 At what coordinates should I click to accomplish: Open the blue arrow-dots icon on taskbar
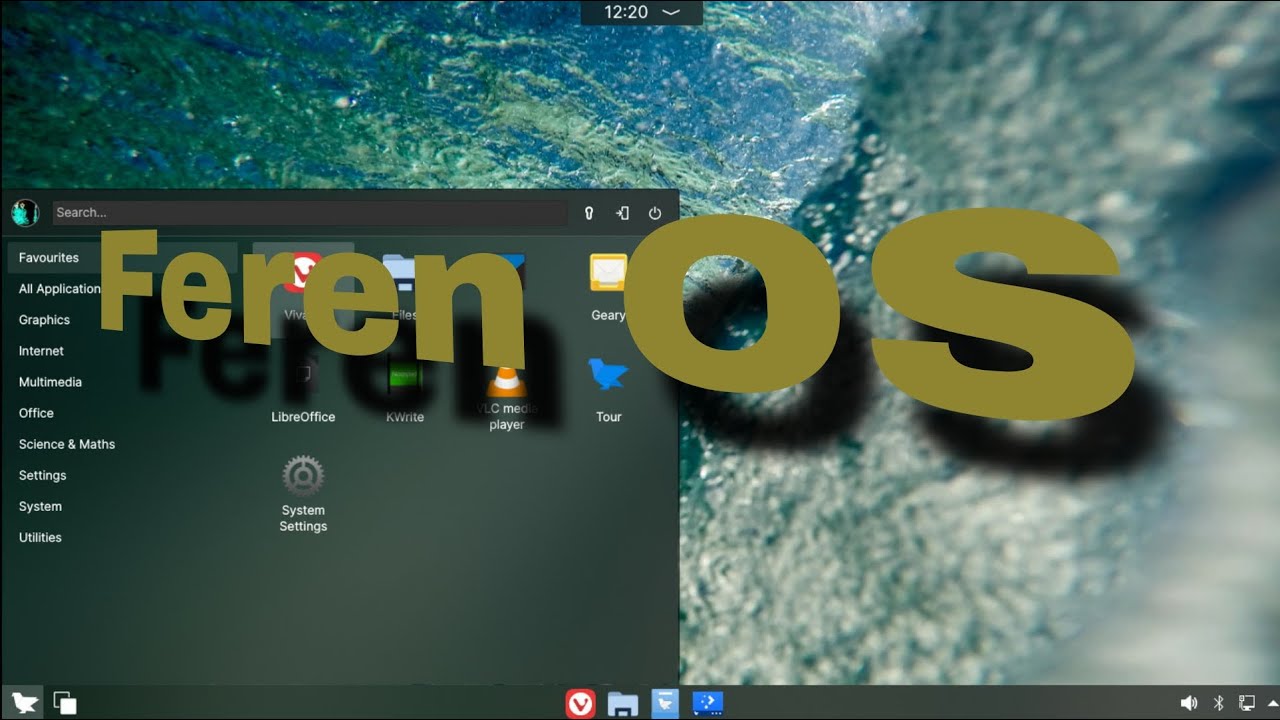coord(708,704)
